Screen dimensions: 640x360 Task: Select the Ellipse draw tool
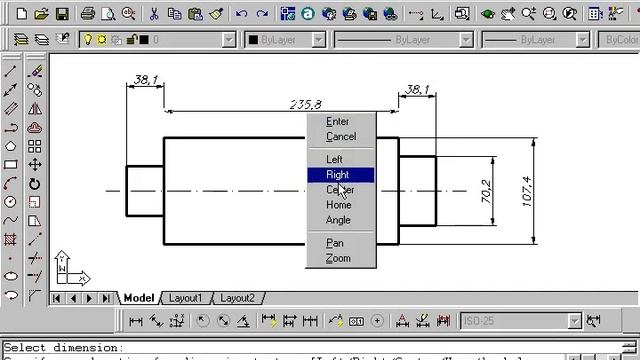11,276
